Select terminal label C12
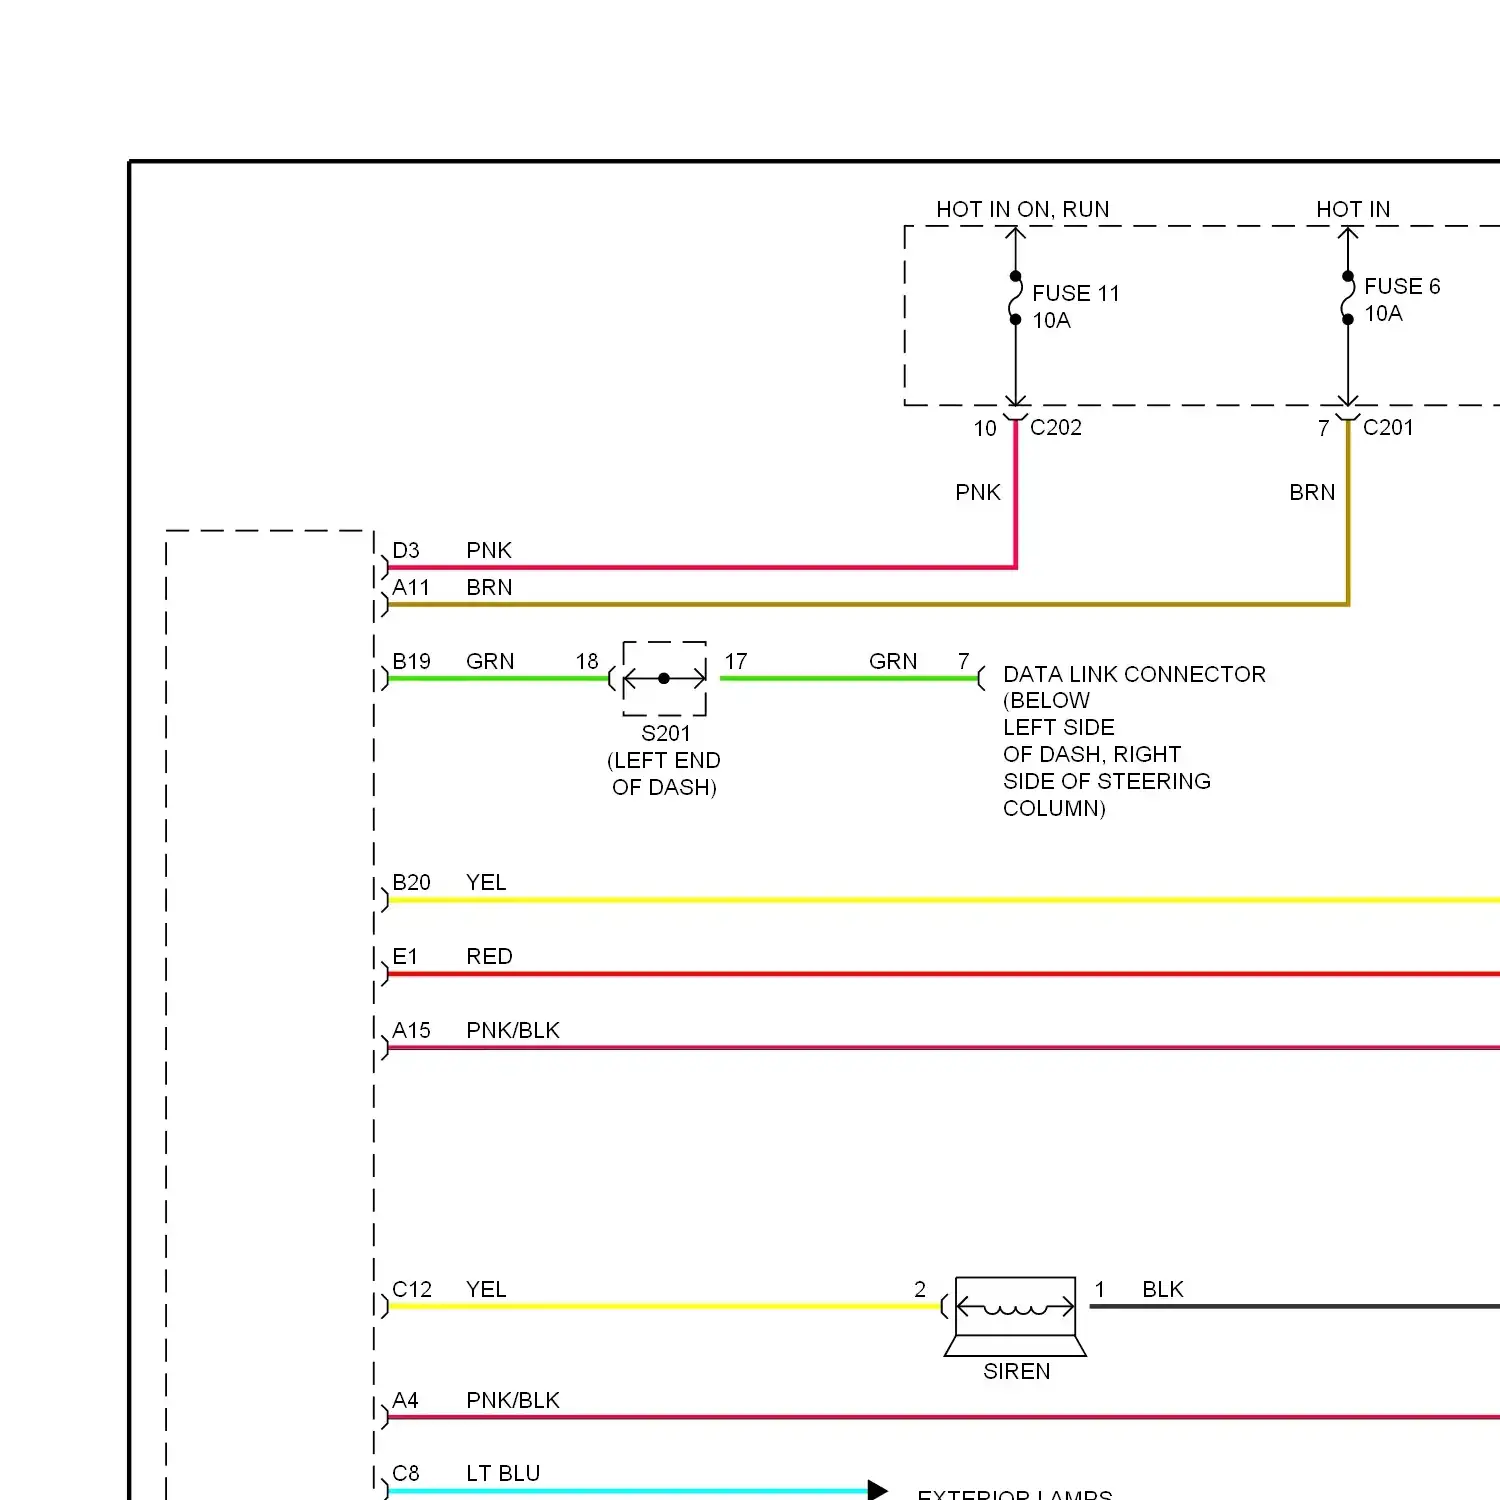The image size is (1500, 1500). pyautogui.click(x=411, y=1290)
